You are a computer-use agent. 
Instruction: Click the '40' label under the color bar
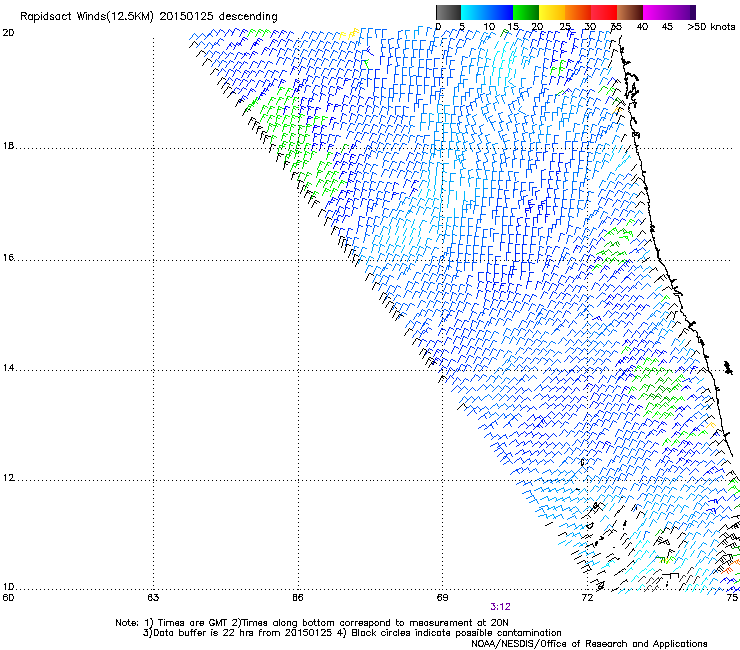(642, 27)
